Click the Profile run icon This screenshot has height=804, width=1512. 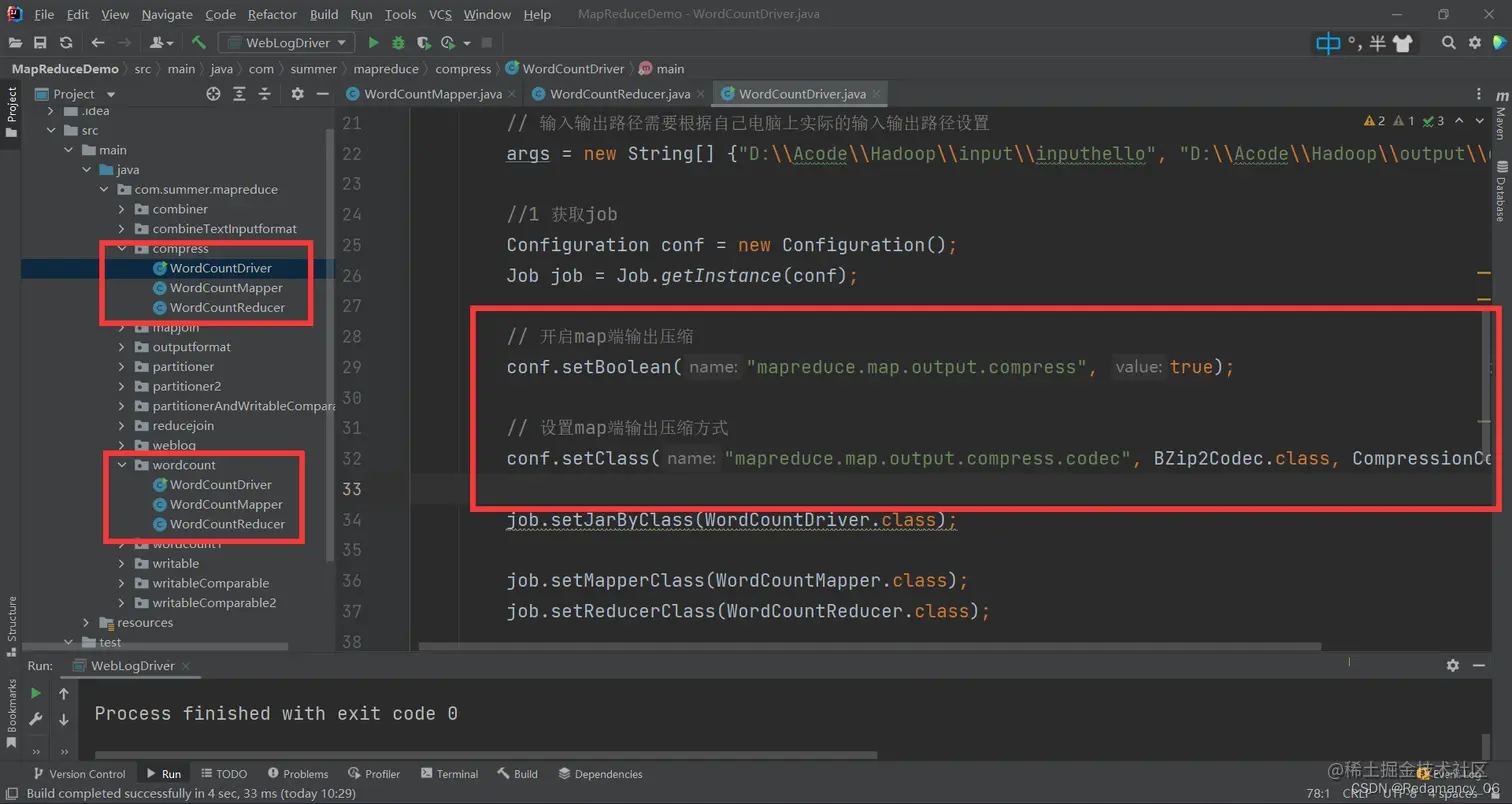[447, 43]
